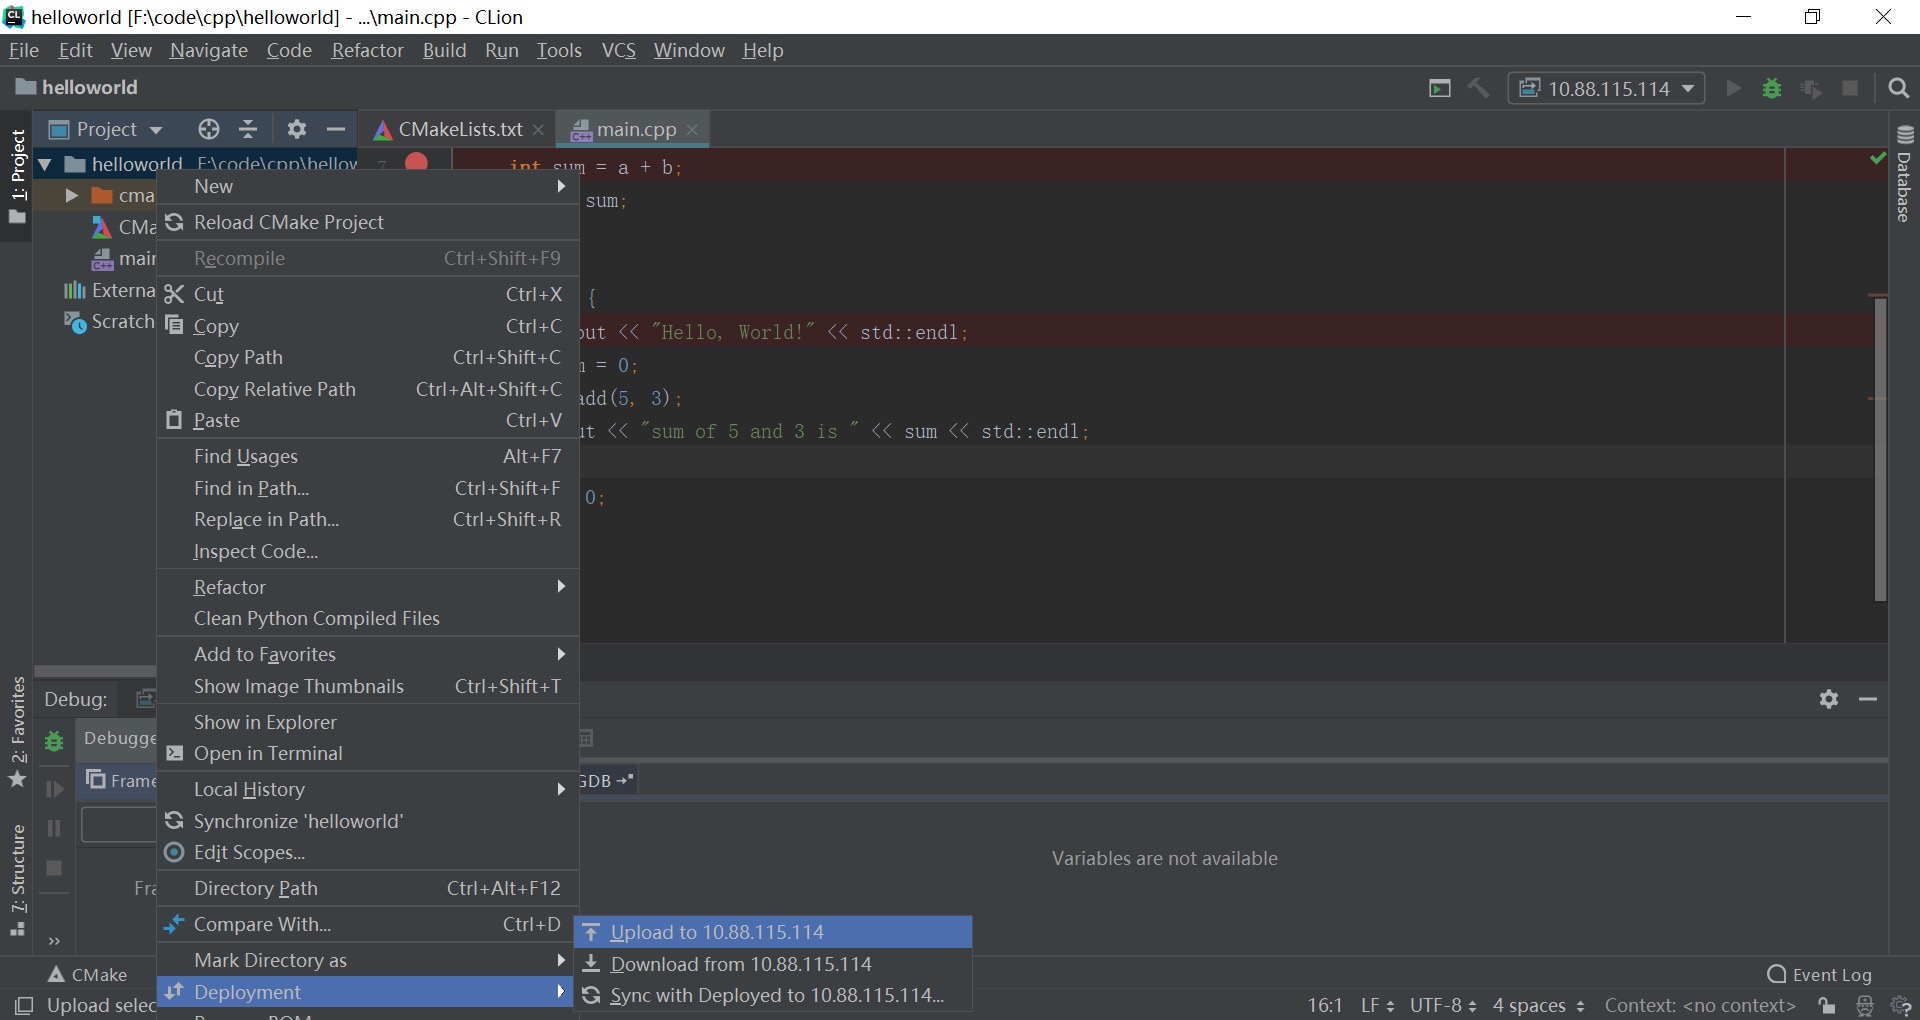1920x1020 pixels.
Task: Open indent 4 spaces selector
Action: [1538, 1005]
